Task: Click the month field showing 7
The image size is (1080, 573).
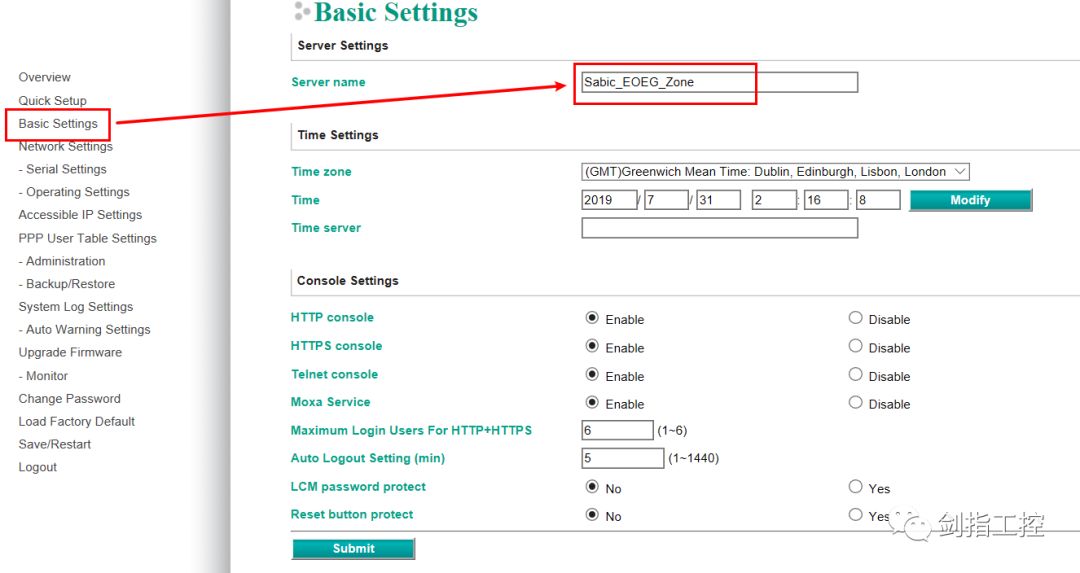Action: click(666, 200)
